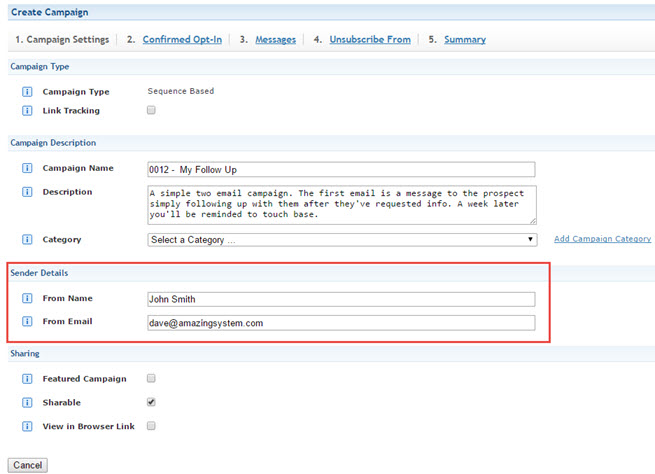Check the Featured Campaign checkbox

151,379
